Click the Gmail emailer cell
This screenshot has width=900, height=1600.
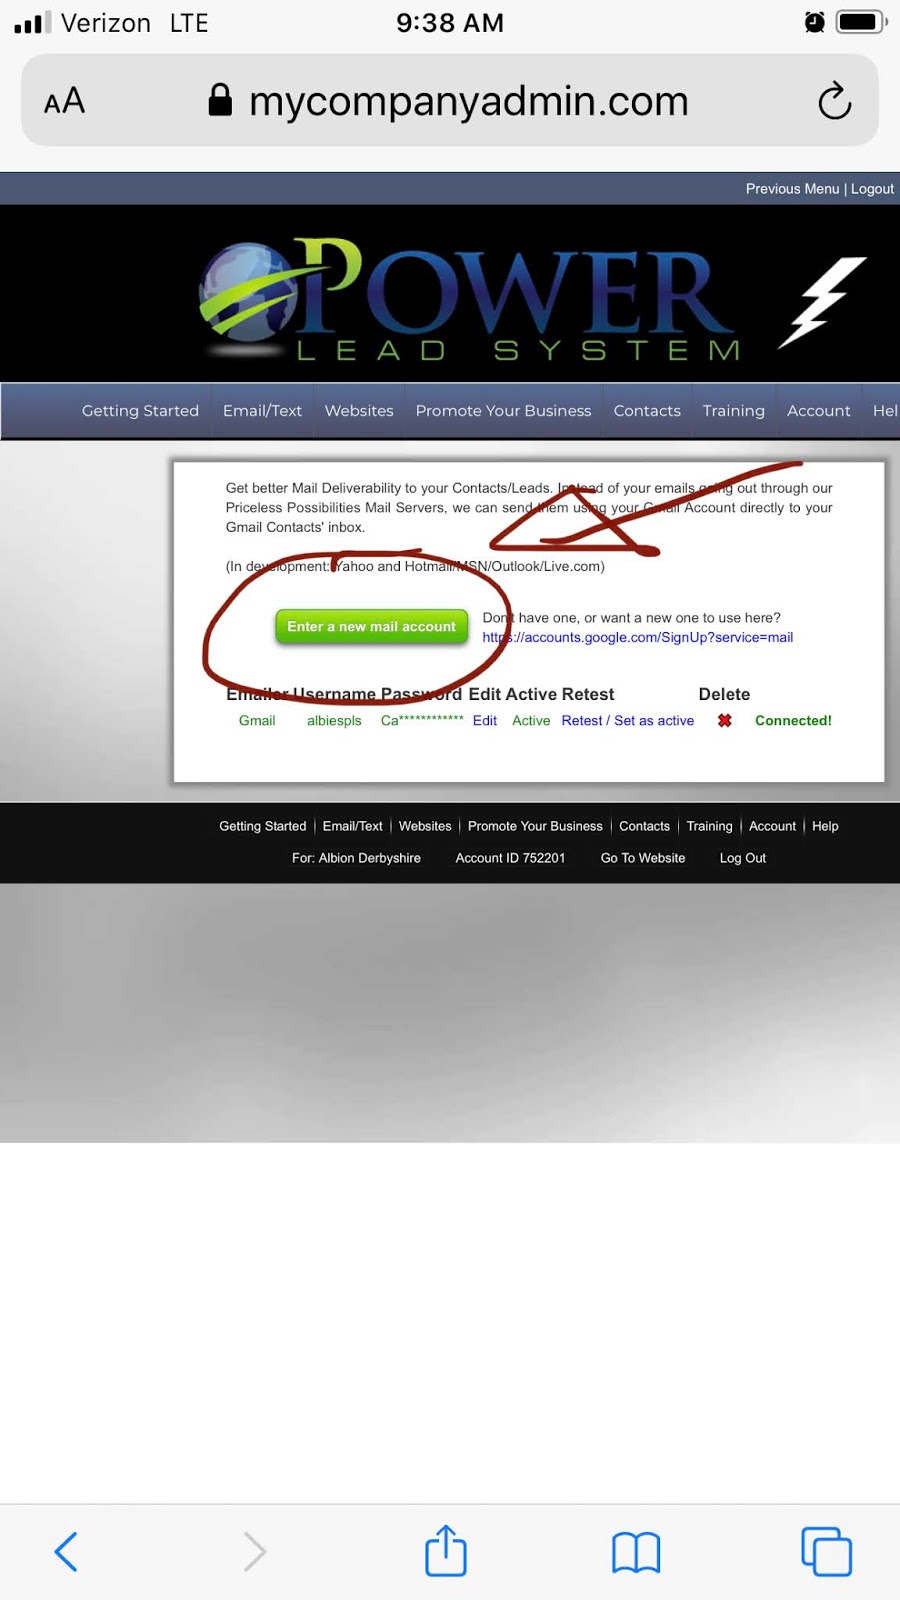coord(257,720)
